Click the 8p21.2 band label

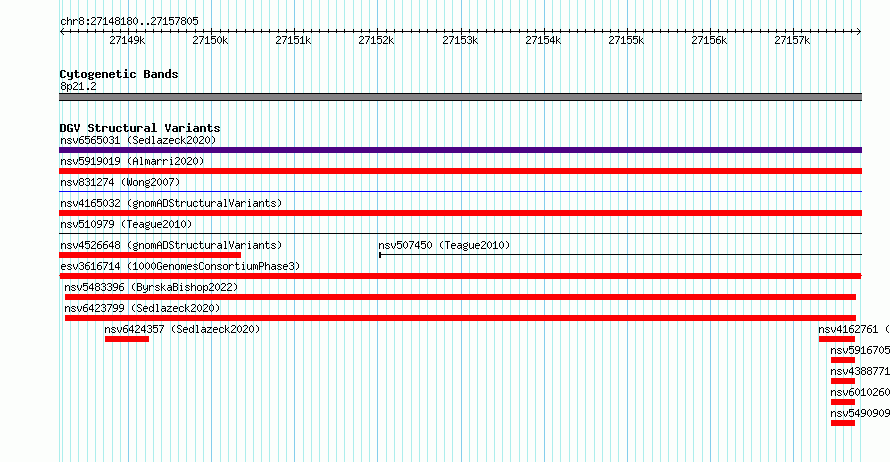coord(78,86)
